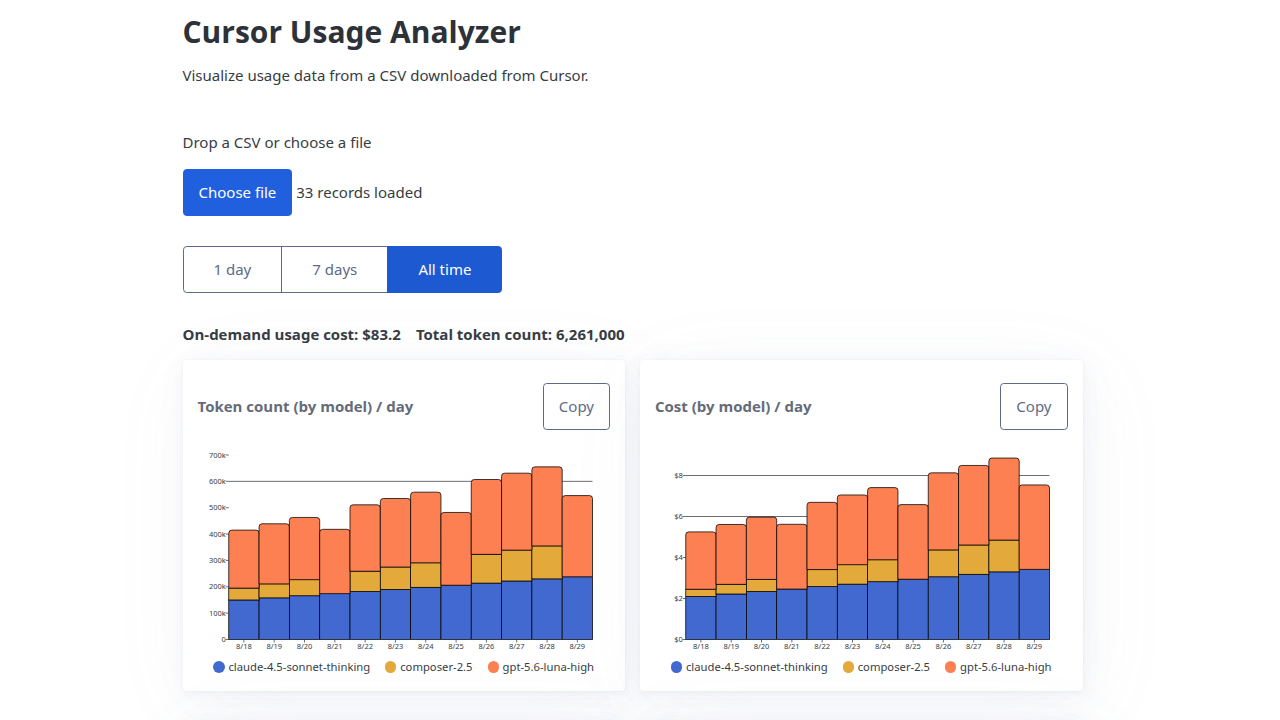The width and height of the screenshot is (1280, 720).
Task: Click the $8 axis label in cost chart
Action: (x=677, y=475)
